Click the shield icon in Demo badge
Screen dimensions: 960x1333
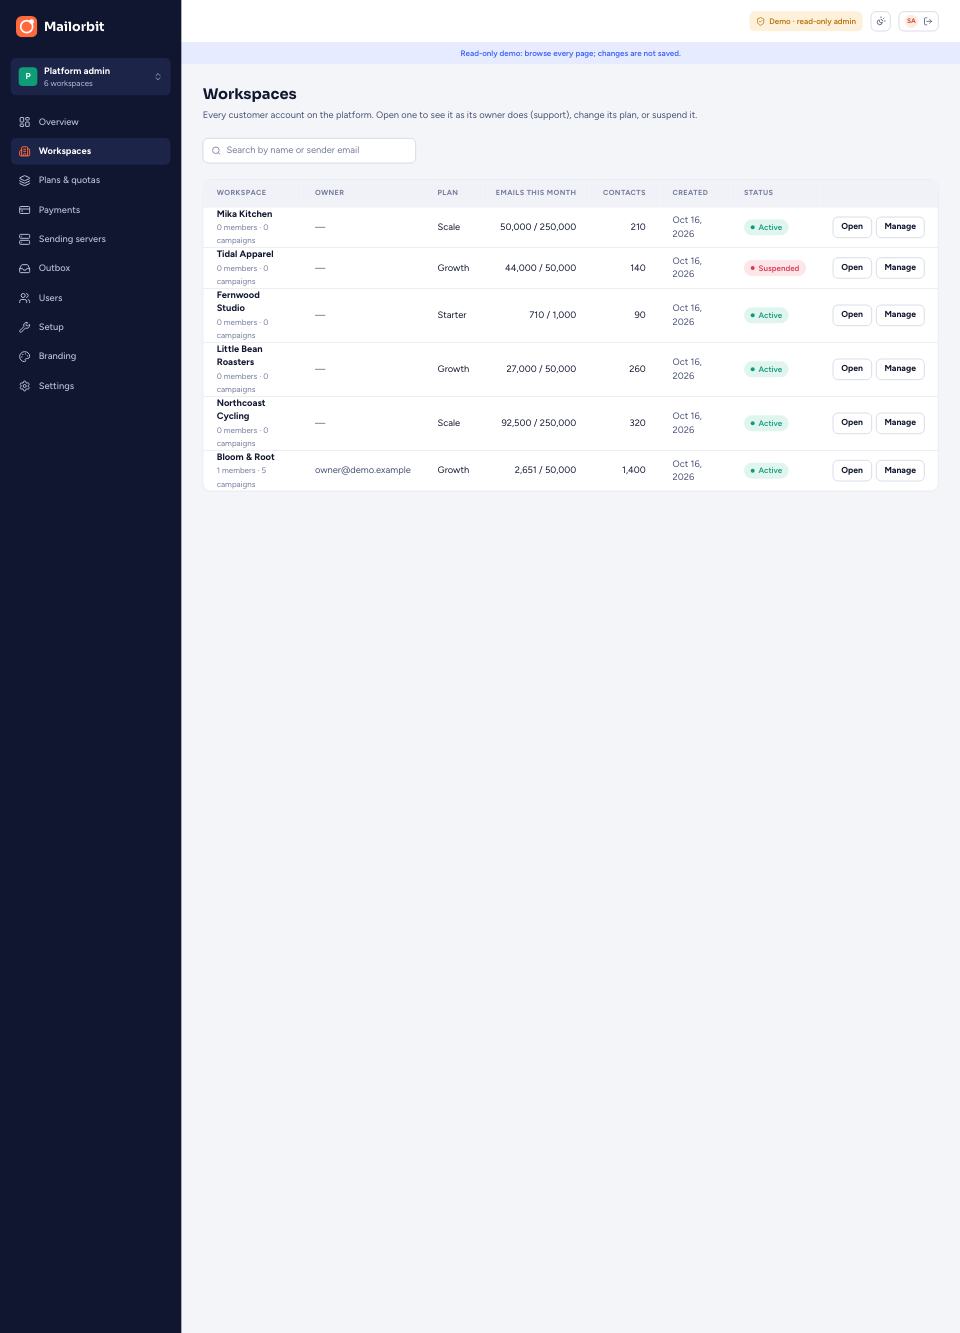coord(760,21)
